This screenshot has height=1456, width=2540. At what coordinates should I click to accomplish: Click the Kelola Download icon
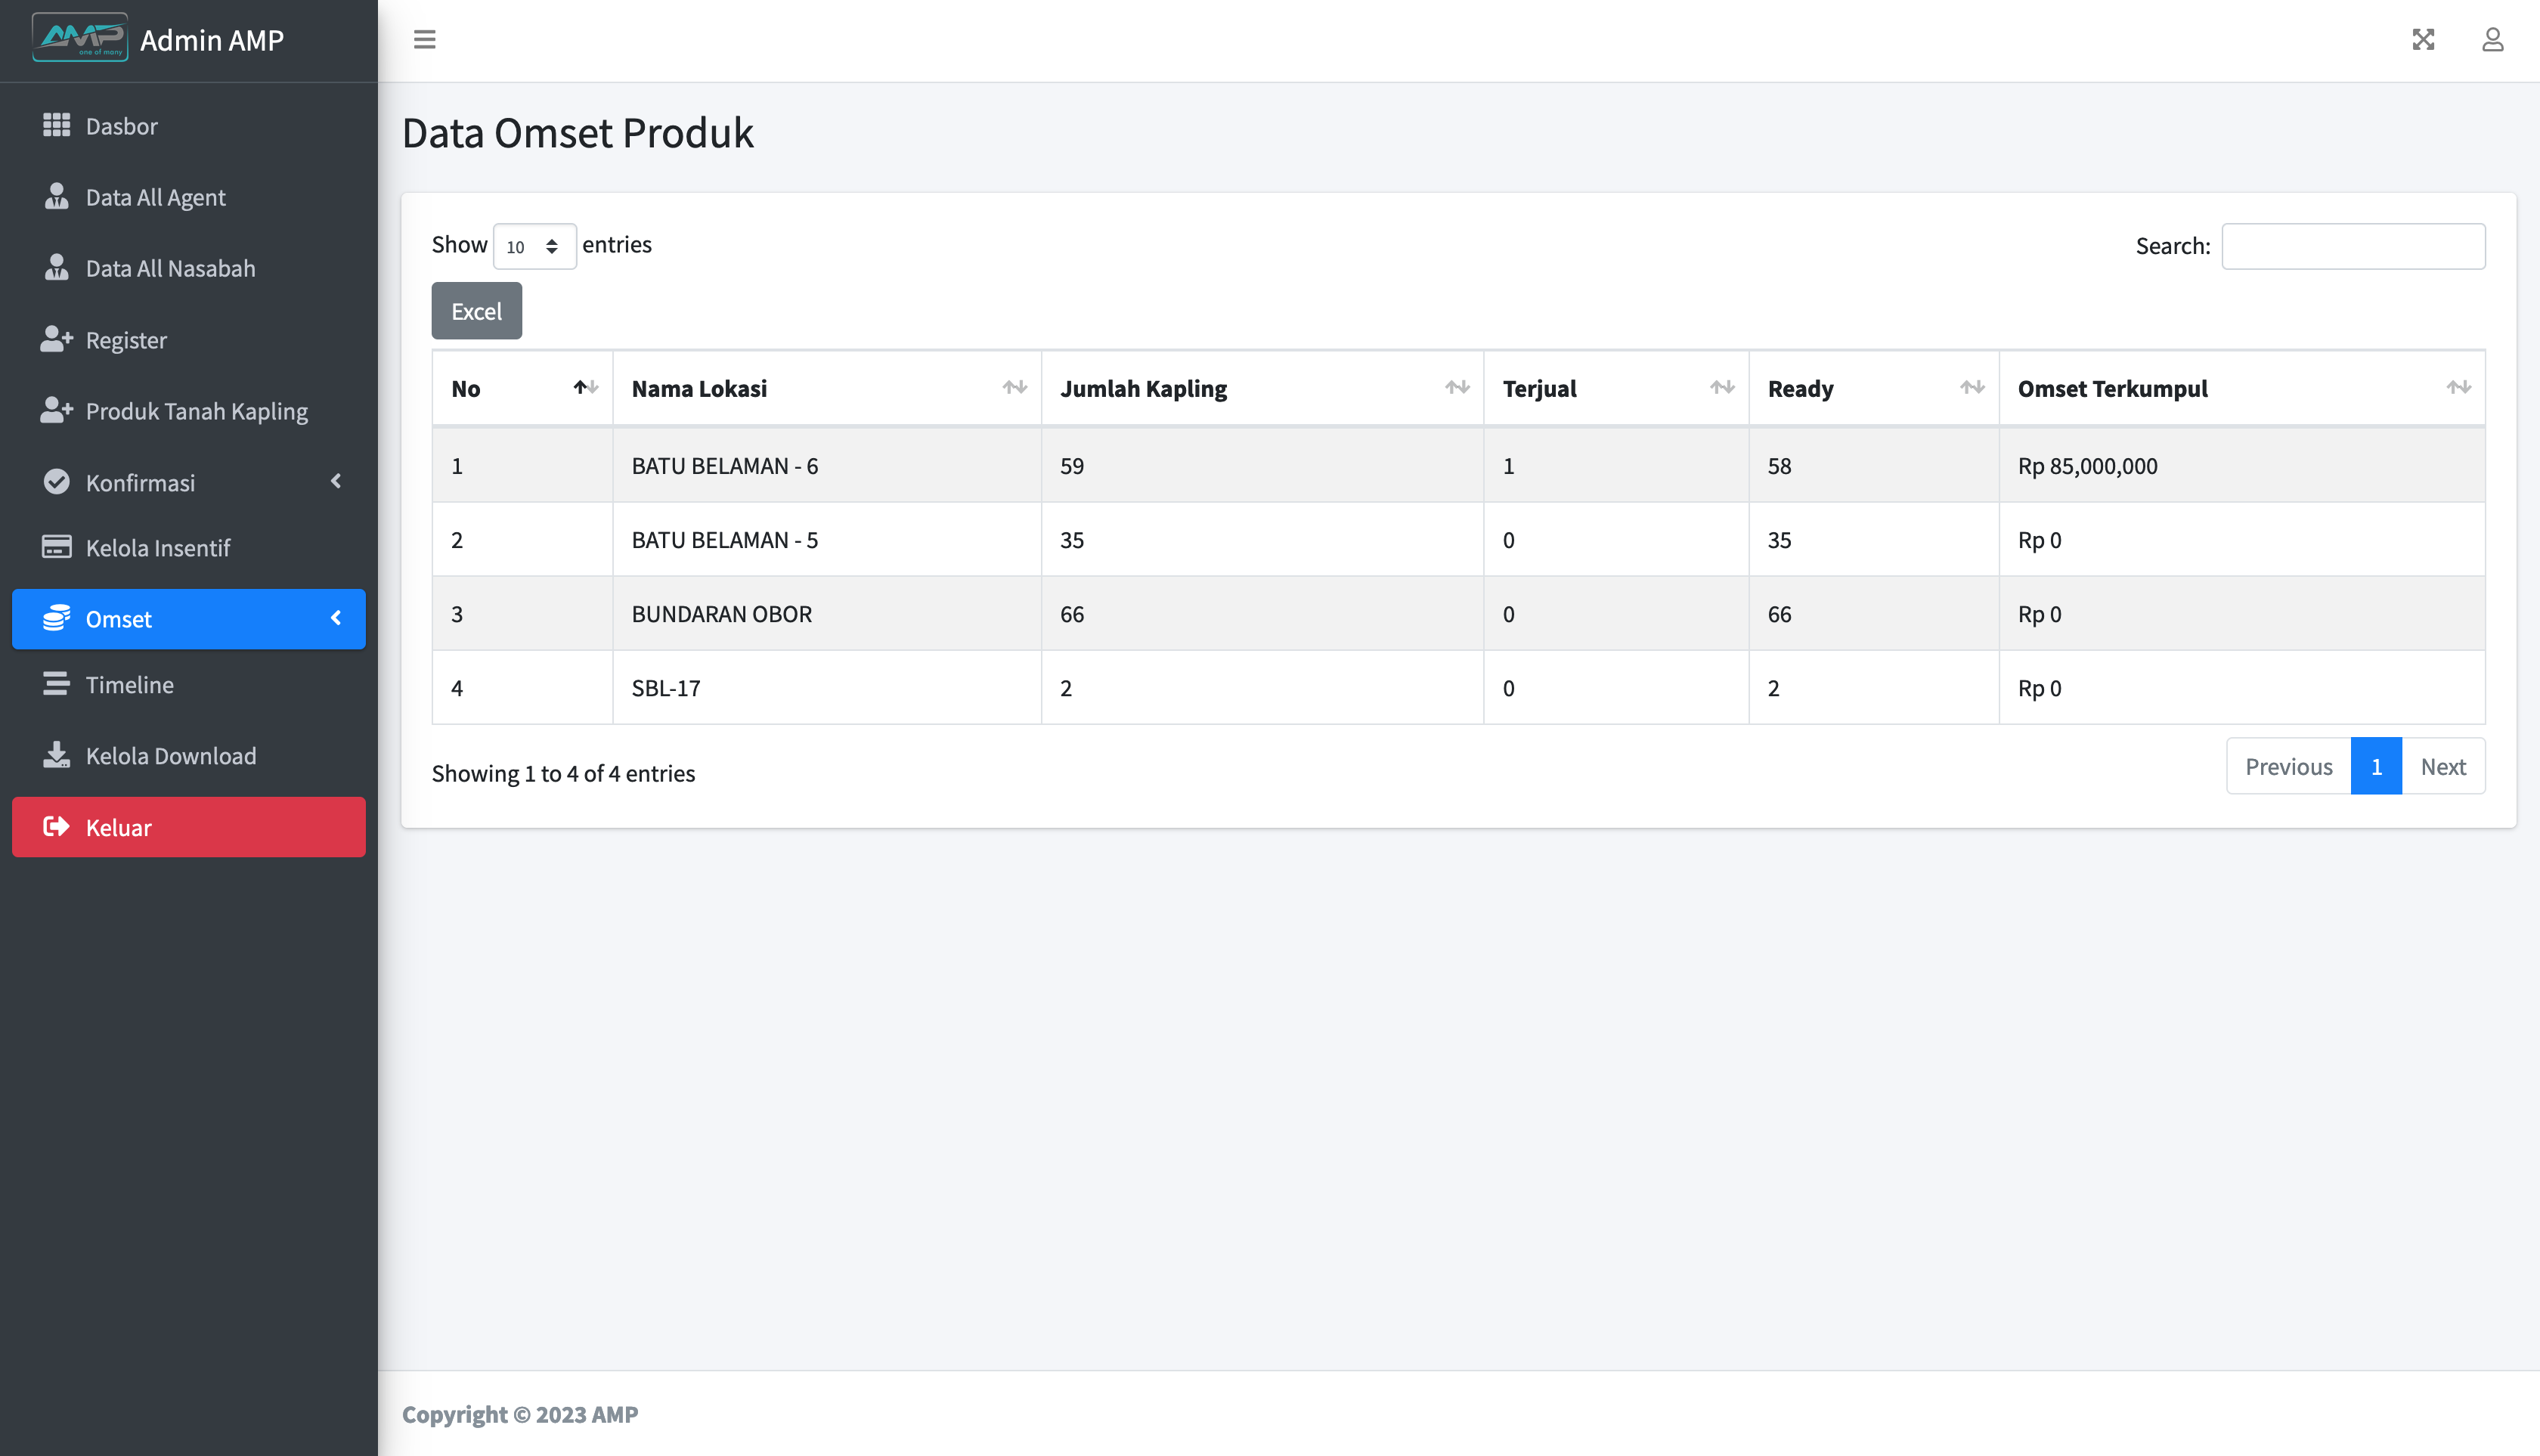[57, 755]
